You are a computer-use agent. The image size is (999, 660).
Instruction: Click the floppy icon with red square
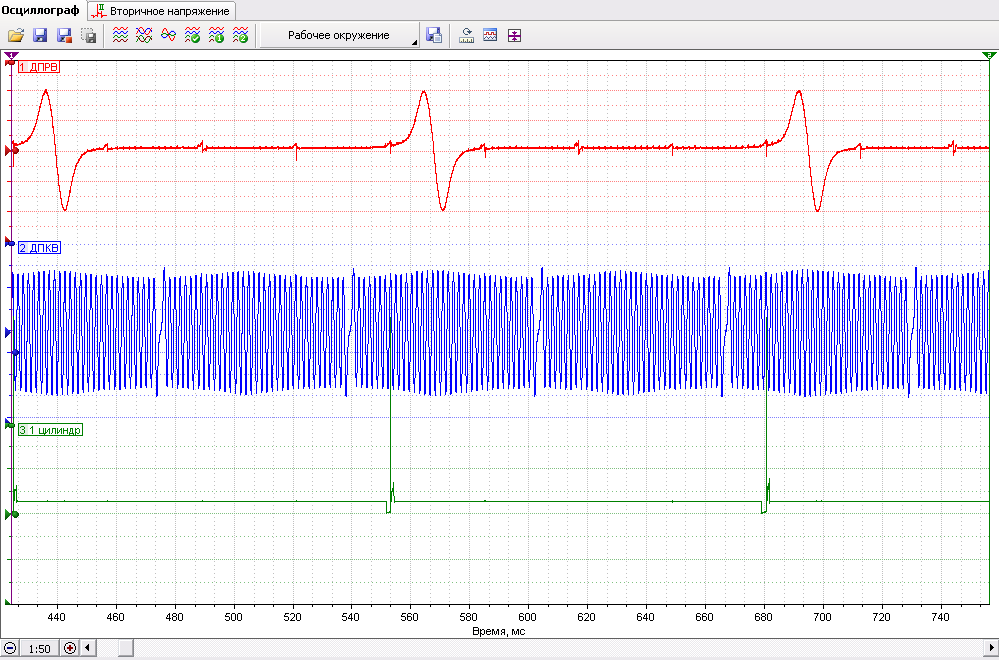(x=64, y=36)
